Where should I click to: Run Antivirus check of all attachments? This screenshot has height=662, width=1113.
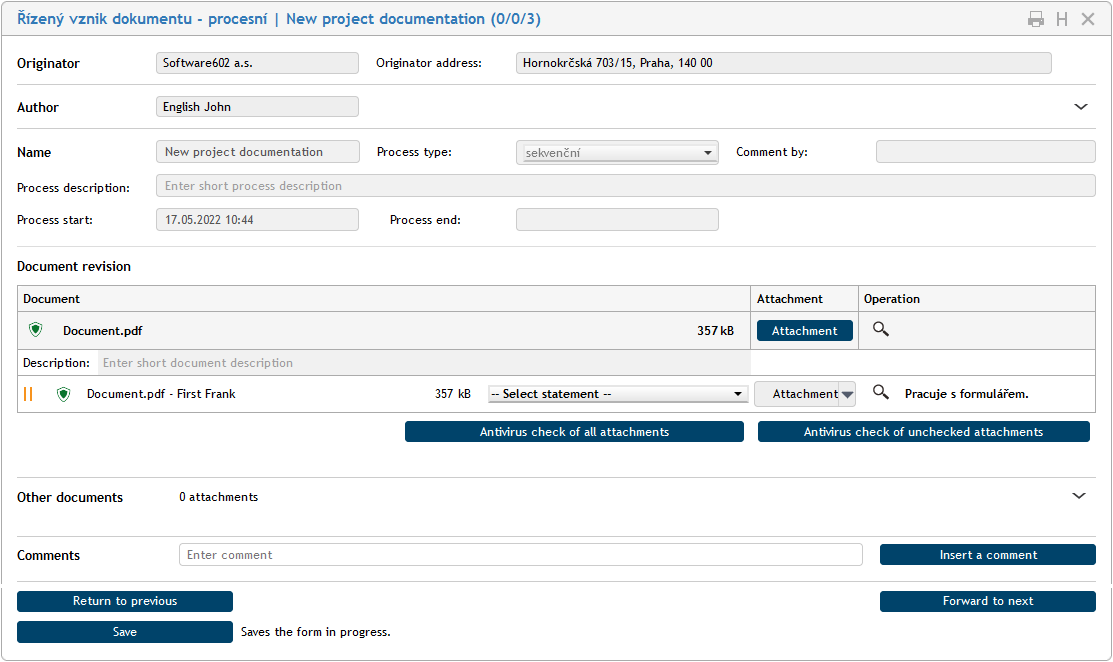click(x=574, y=432)
